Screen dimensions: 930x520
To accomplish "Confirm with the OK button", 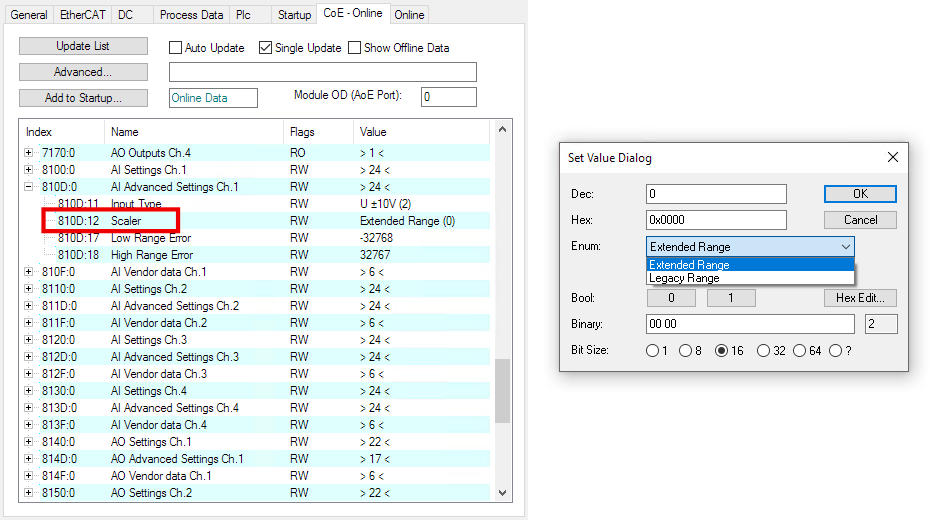I will tap(860, 194).
